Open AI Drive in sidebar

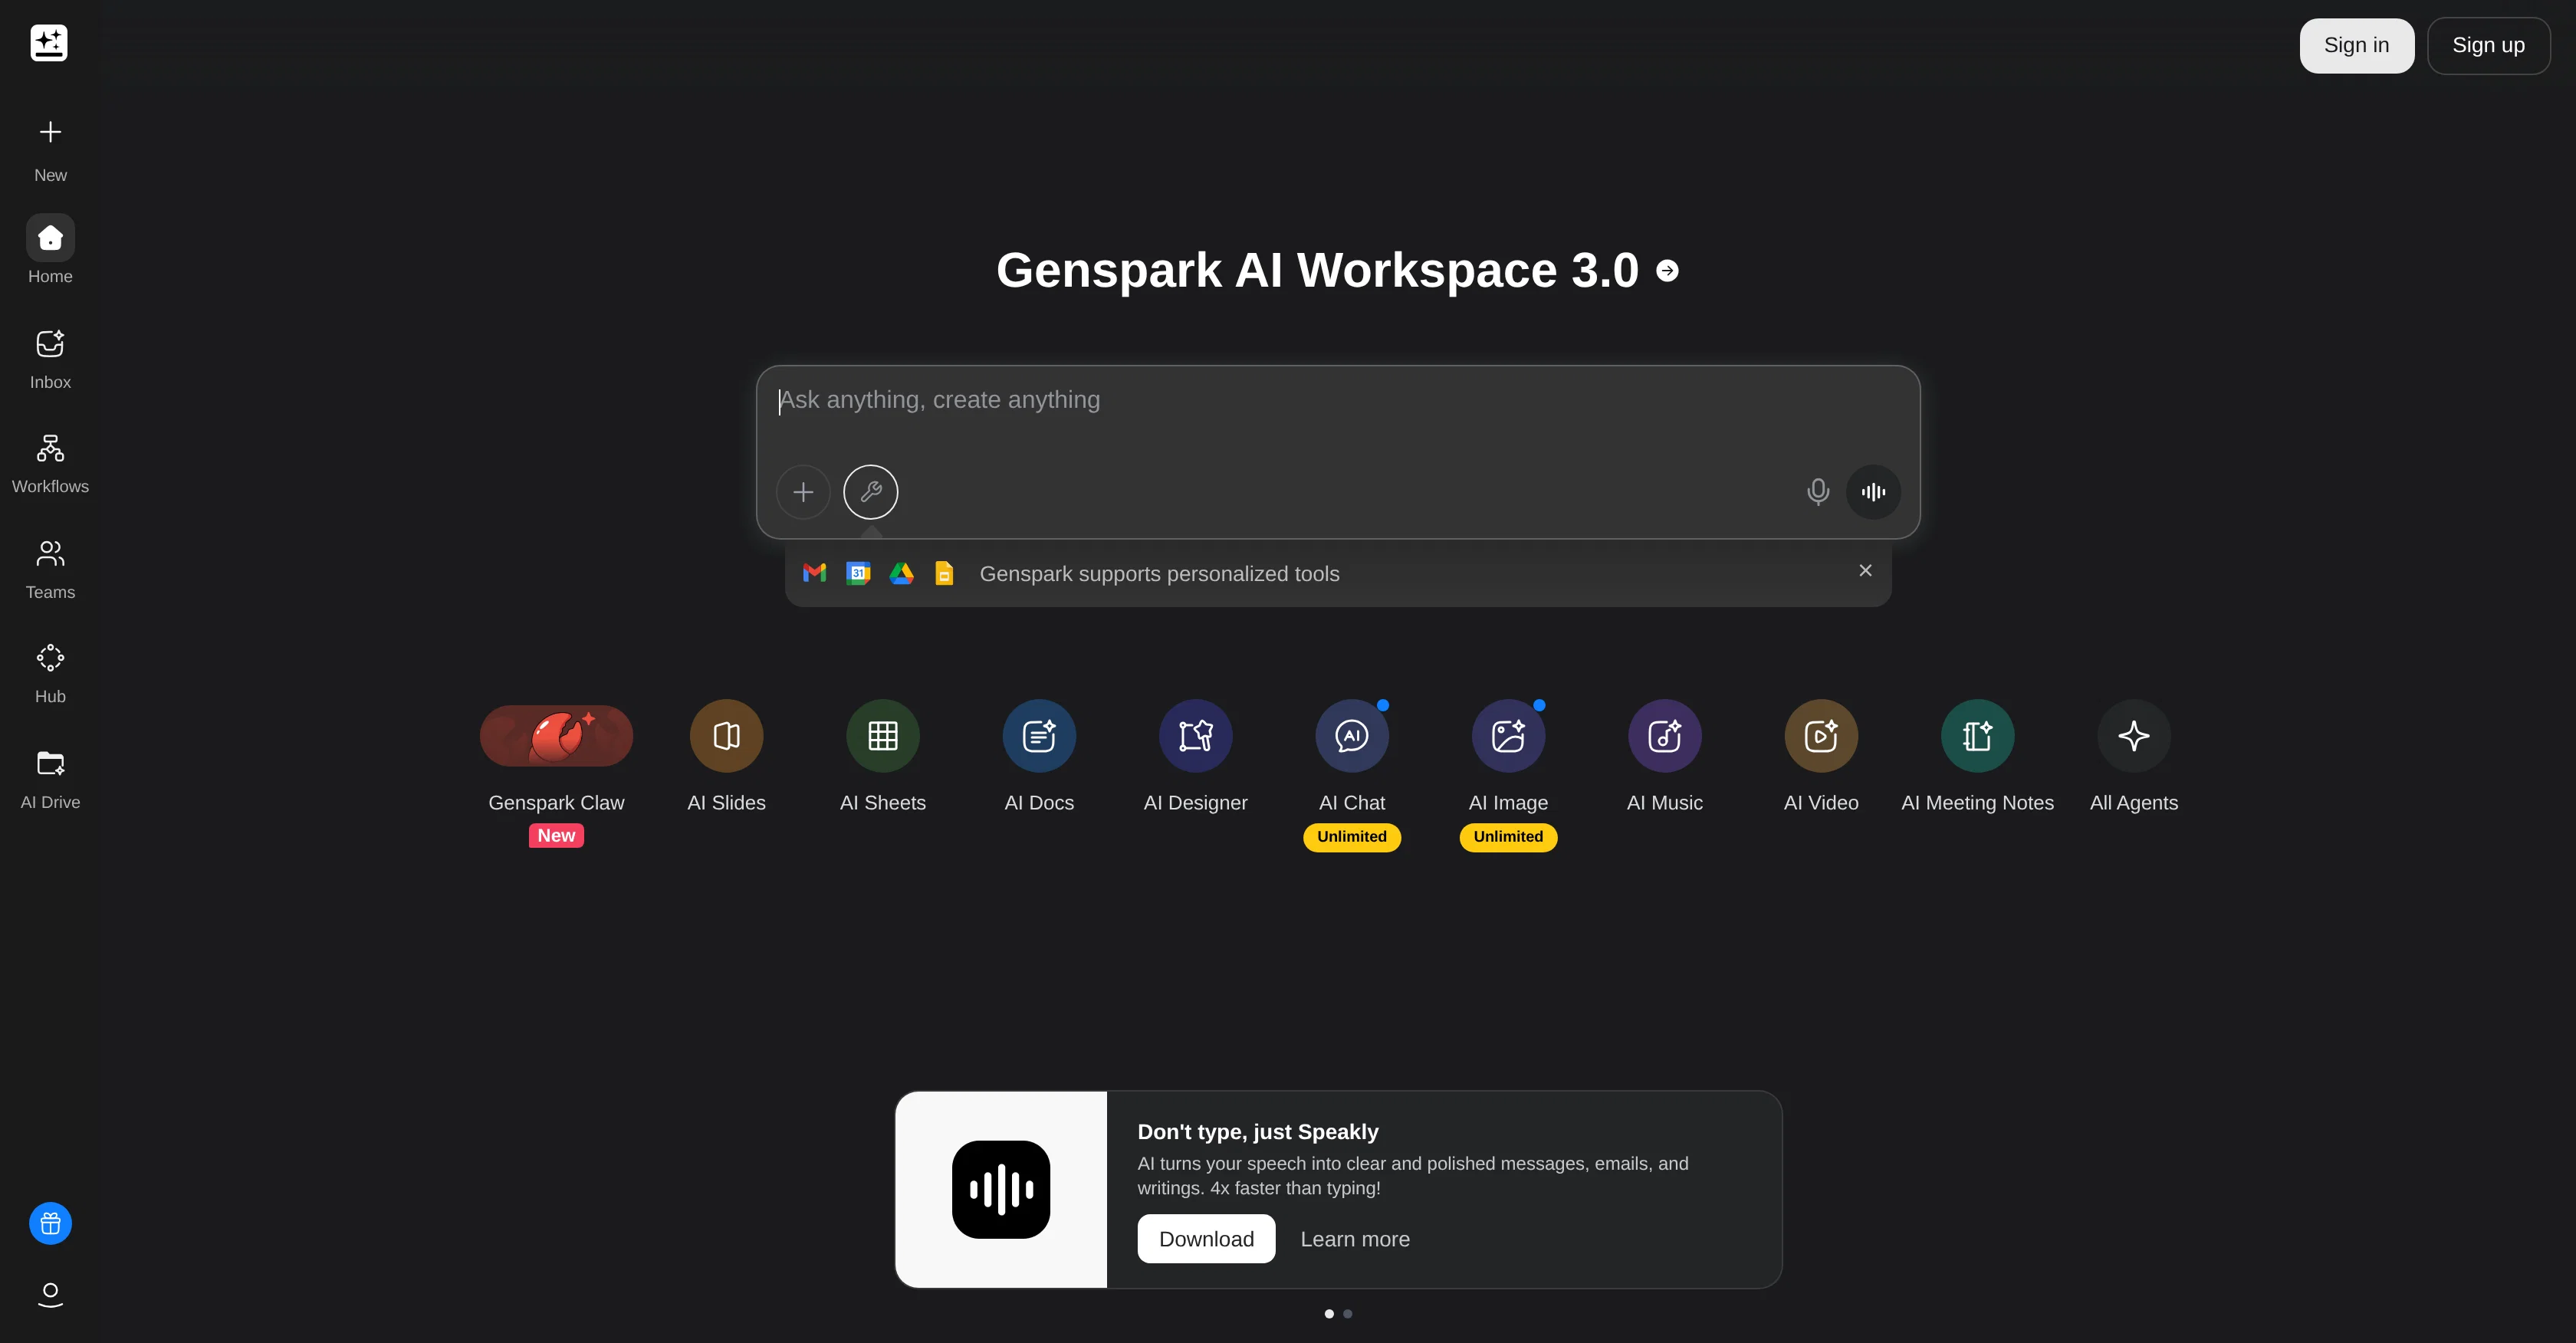(50, 780)
